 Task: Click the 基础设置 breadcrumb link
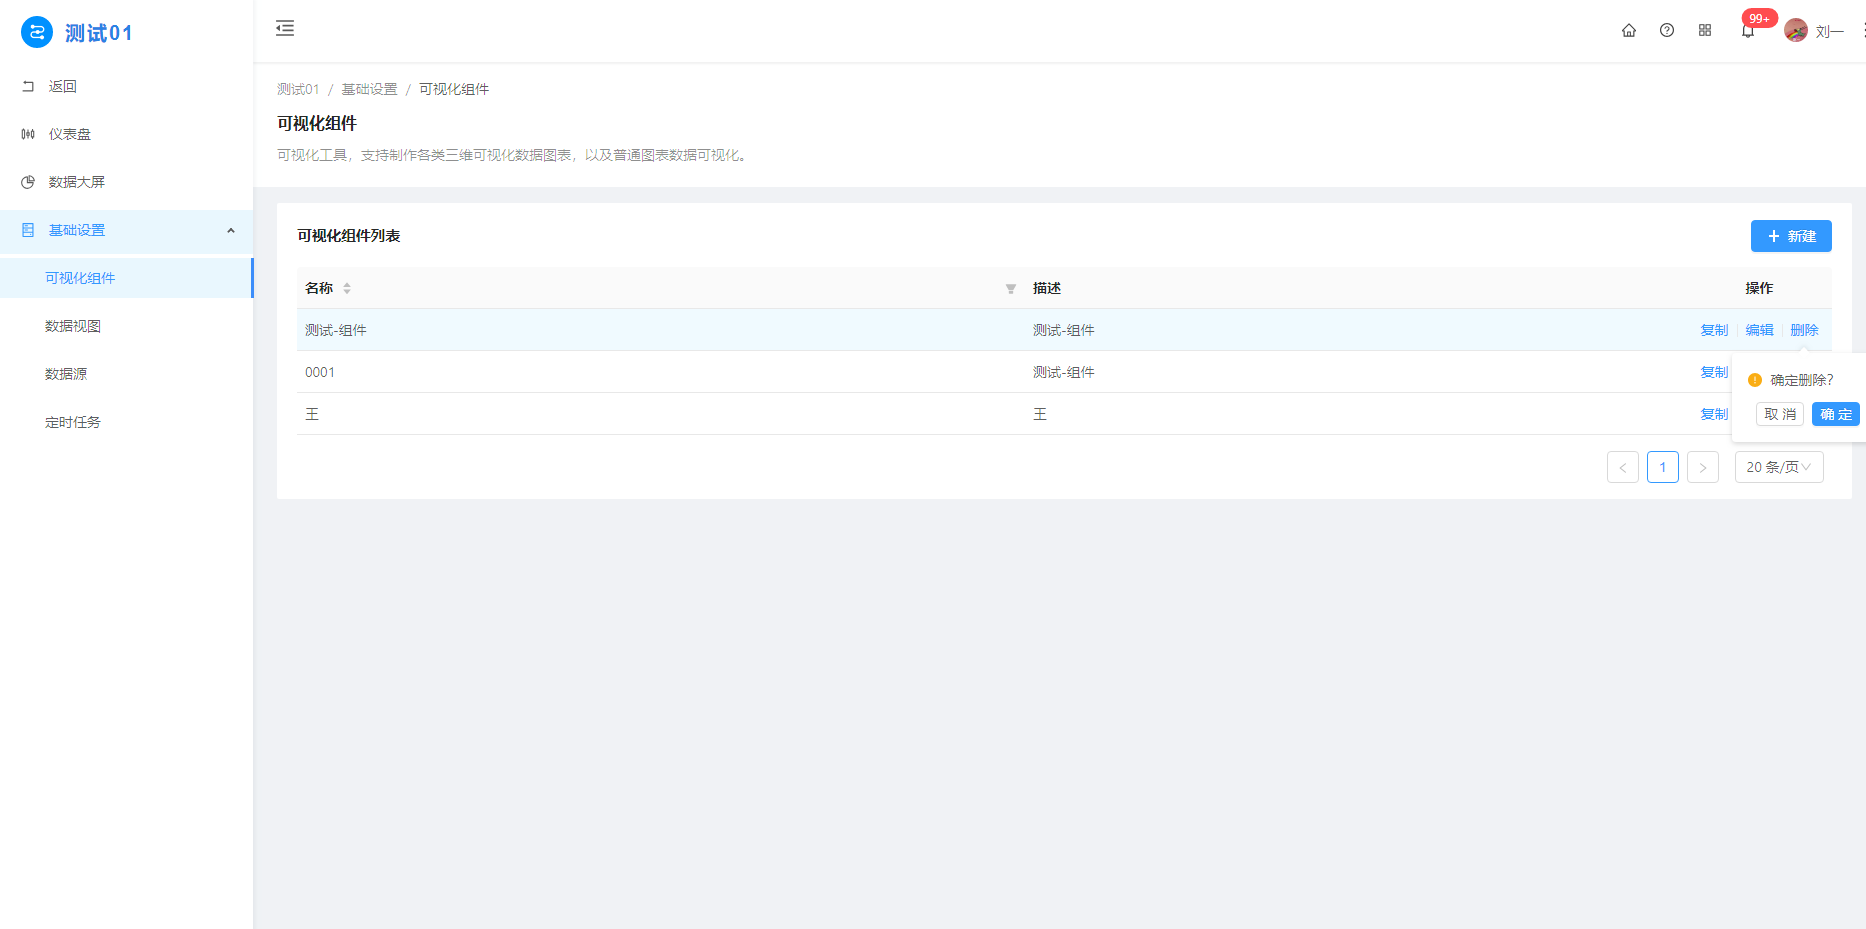point(369,89)
